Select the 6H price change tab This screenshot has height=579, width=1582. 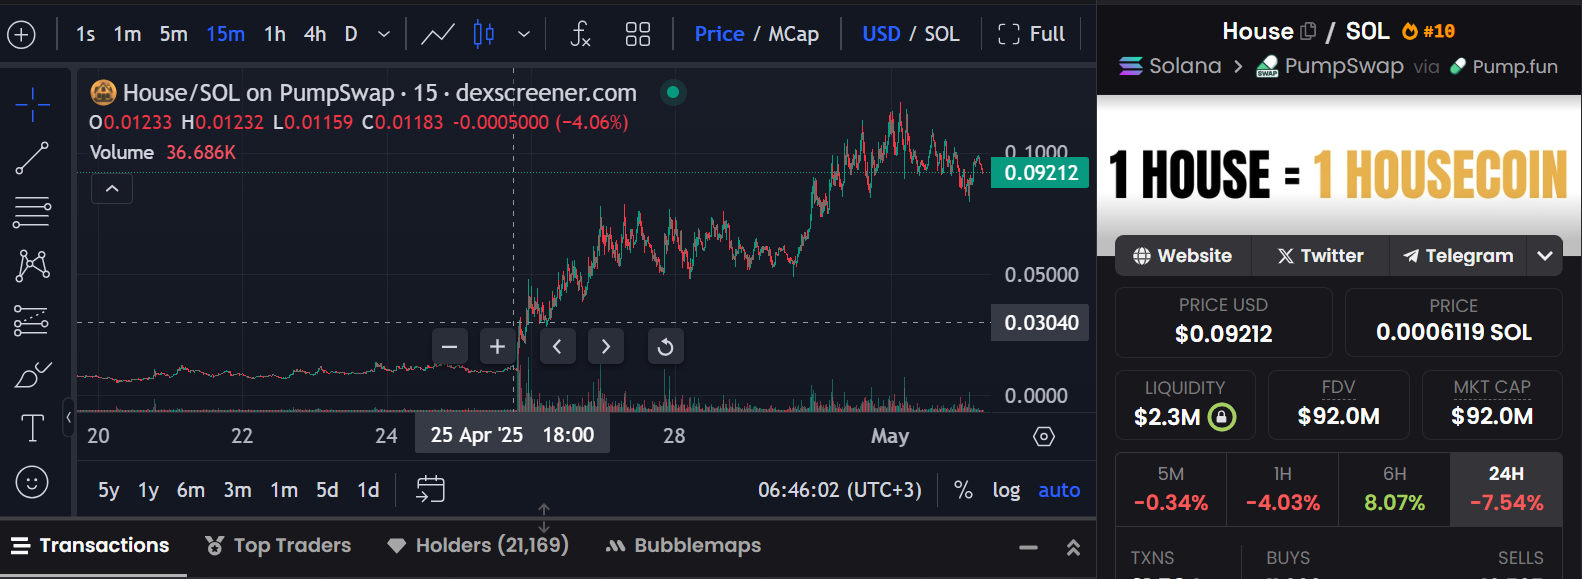point(1395,489)
